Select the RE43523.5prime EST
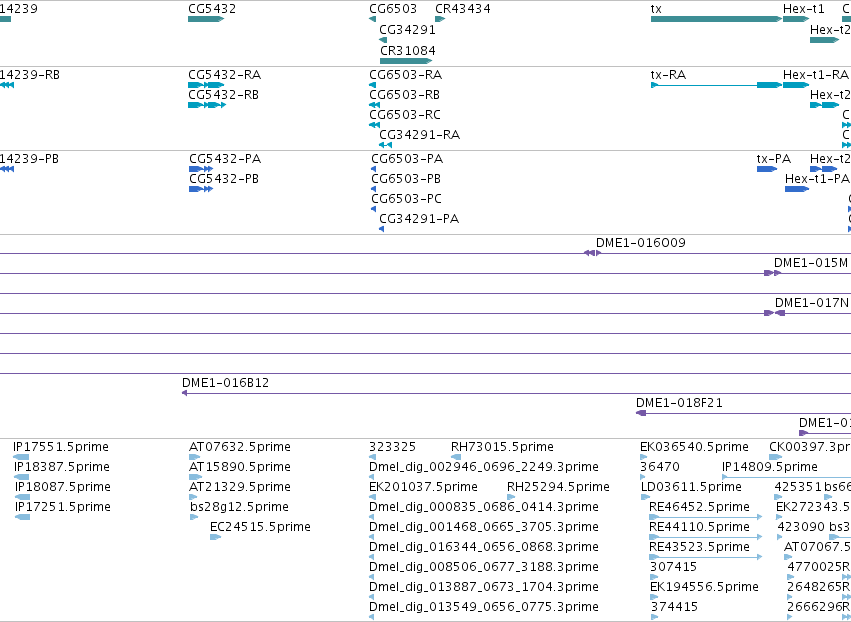851x622 pixels. tap(706, 557)
